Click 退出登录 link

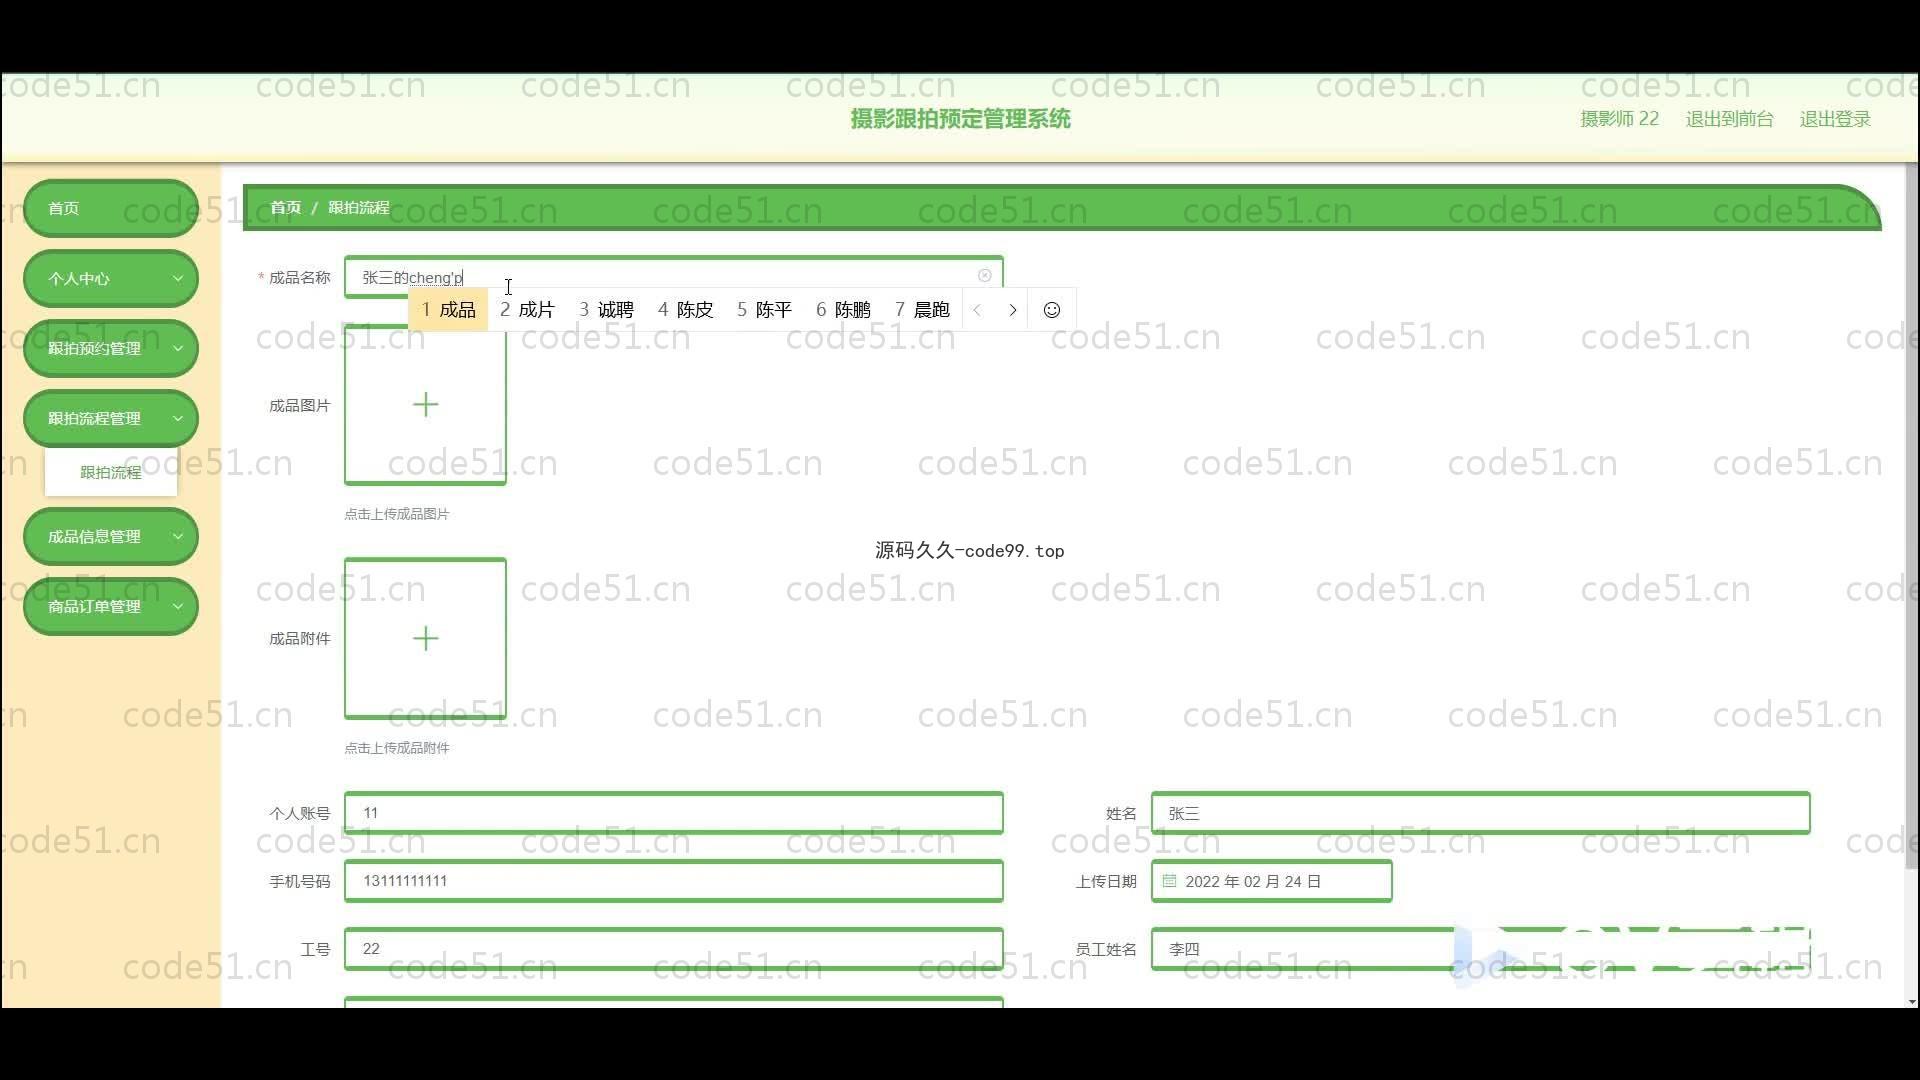(x=1835, y=119)
